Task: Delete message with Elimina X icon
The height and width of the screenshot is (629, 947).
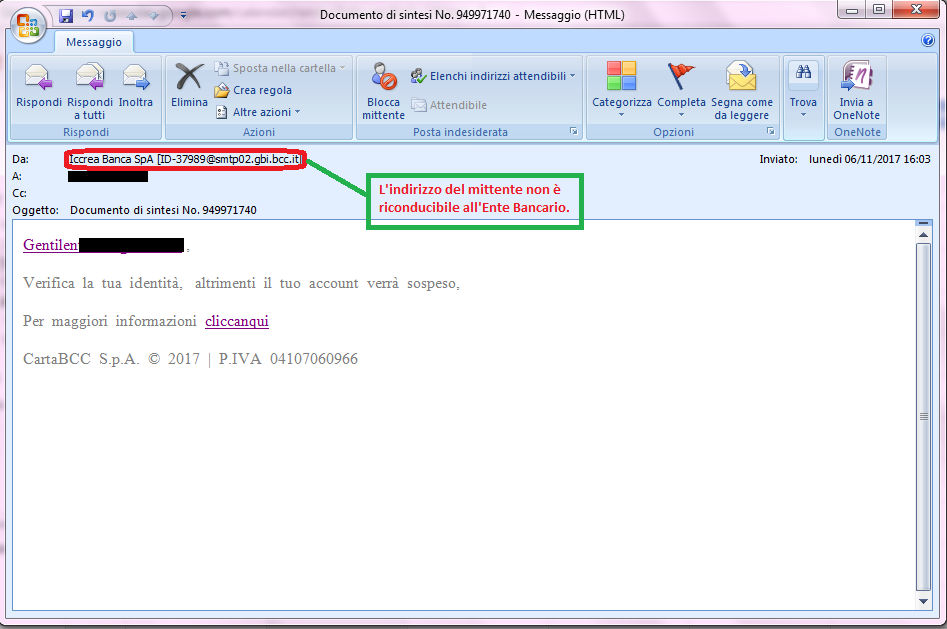Action: (x=189, y=77)
